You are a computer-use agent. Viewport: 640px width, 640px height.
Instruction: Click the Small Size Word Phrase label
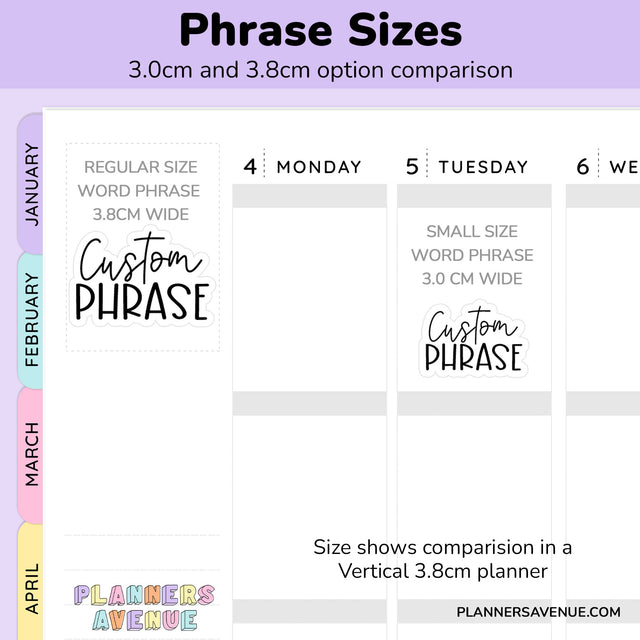point(472,255)
